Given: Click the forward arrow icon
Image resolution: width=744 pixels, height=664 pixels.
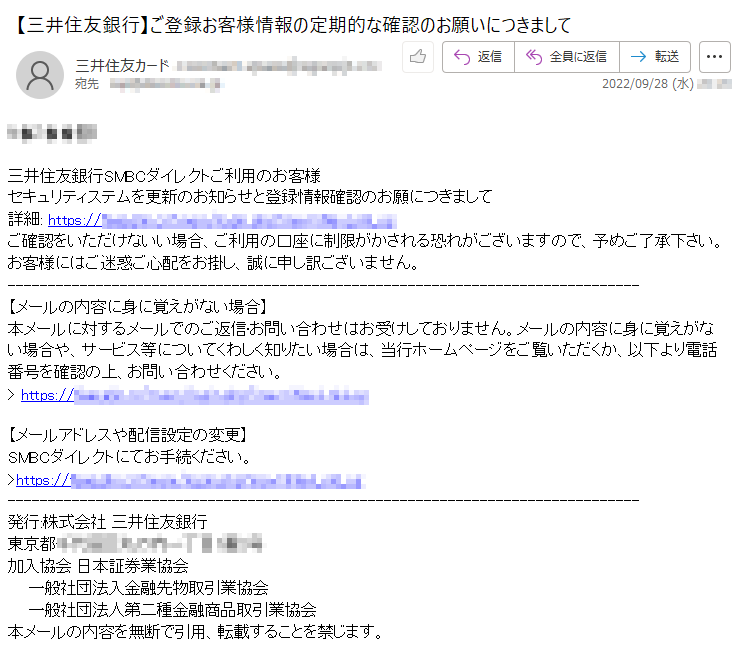Looking at the screenshot, I should [638, 57].
